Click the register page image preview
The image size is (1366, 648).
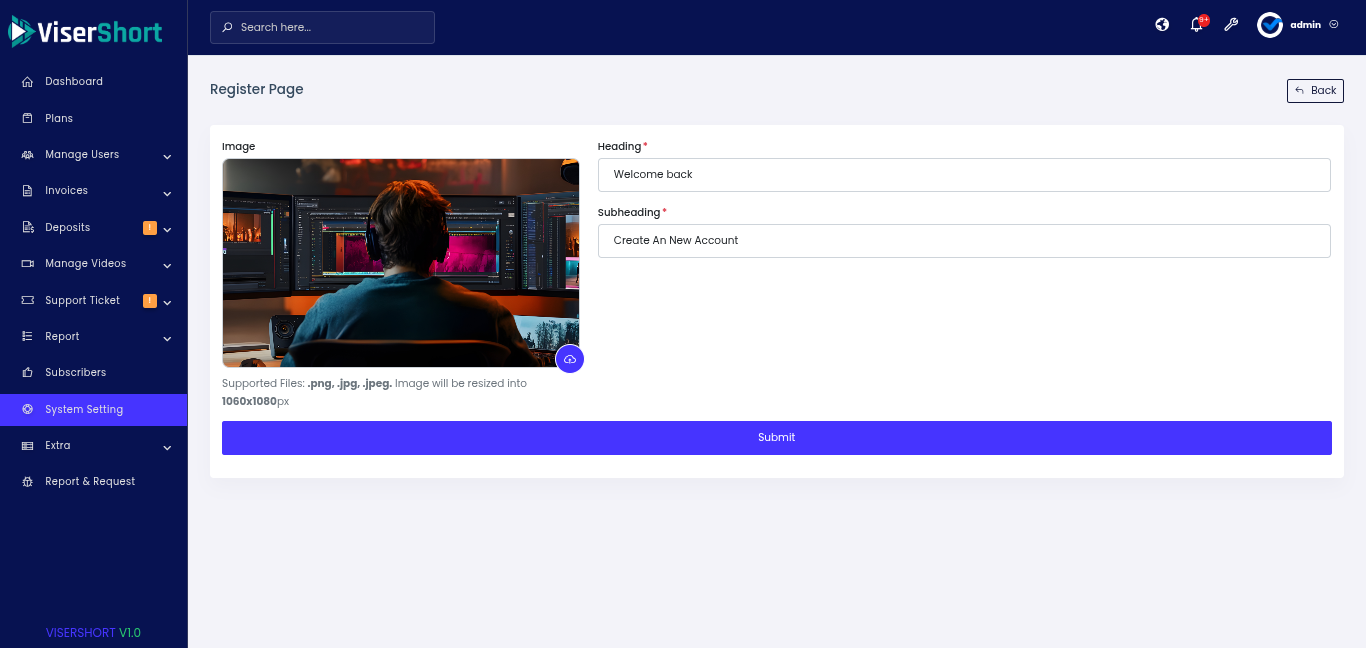[400, 263]
